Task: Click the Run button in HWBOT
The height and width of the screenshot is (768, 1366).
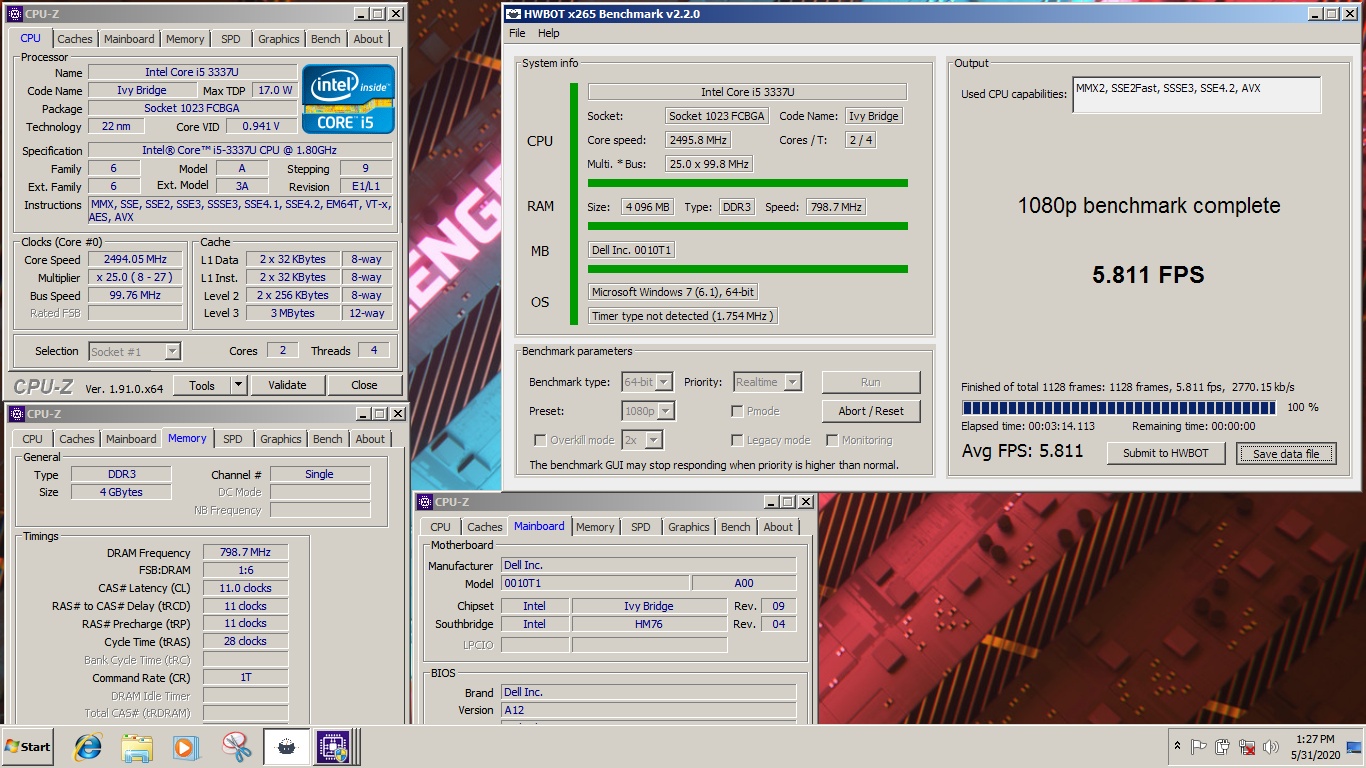Action: 871,382
